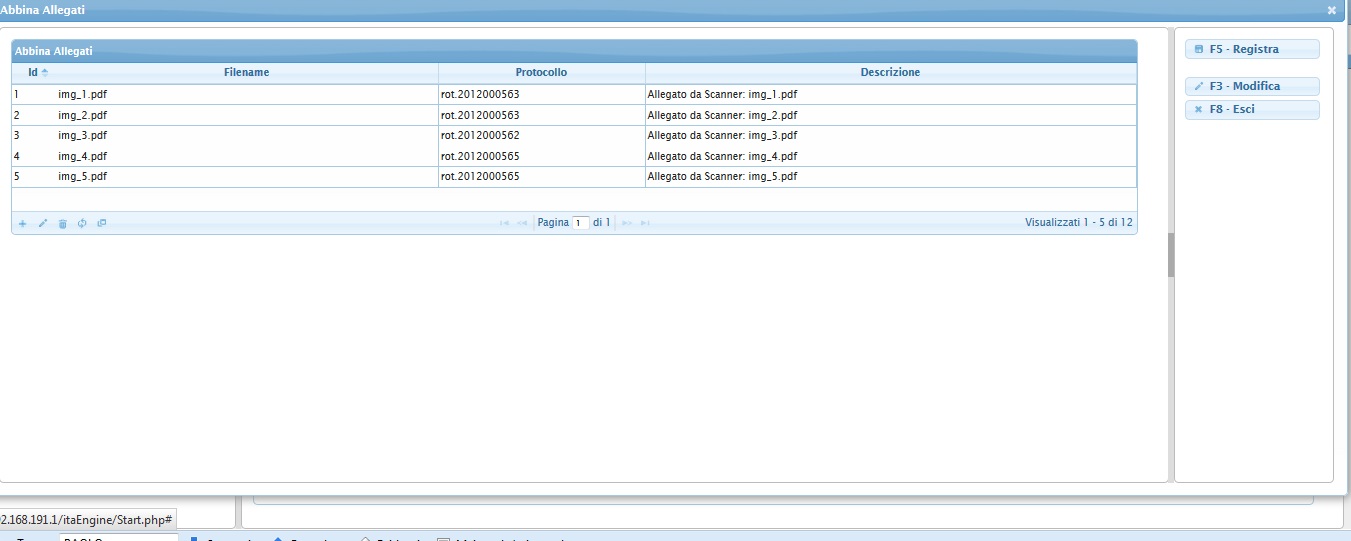Go to next page arrow in pager

[x=627, y=223]
